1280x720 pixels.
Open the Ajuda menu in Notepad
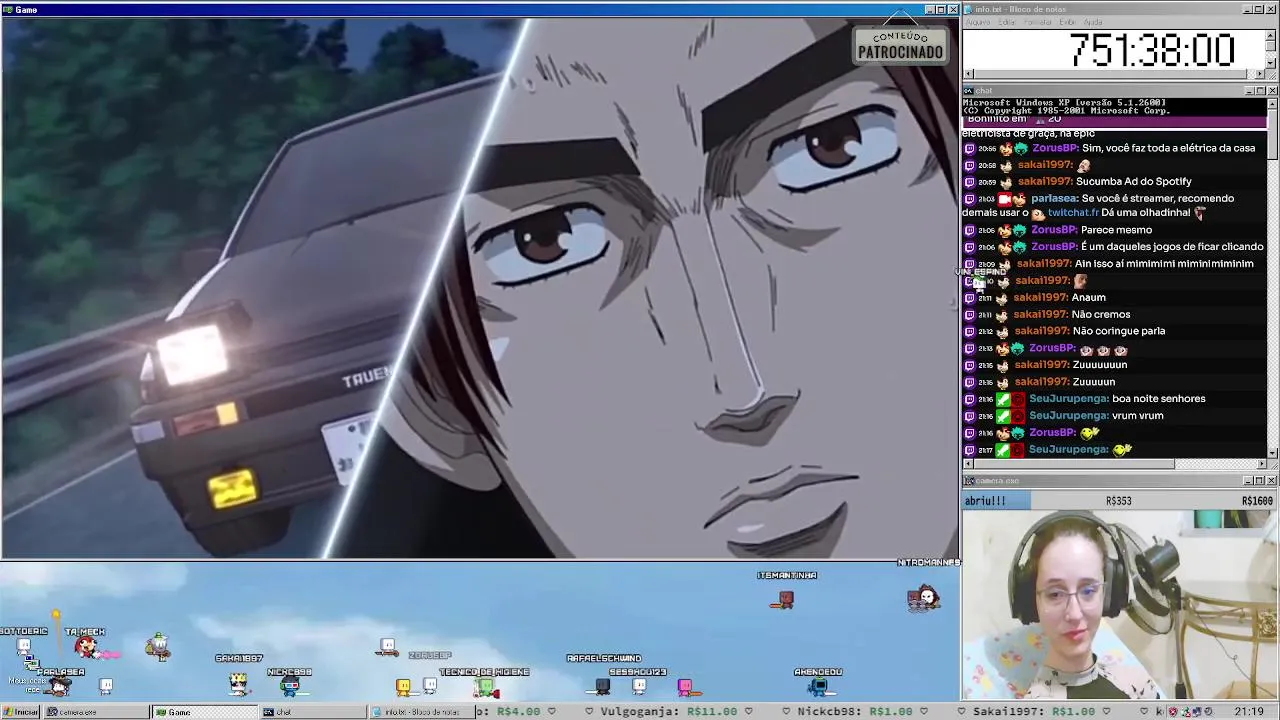click(1093, 22)
